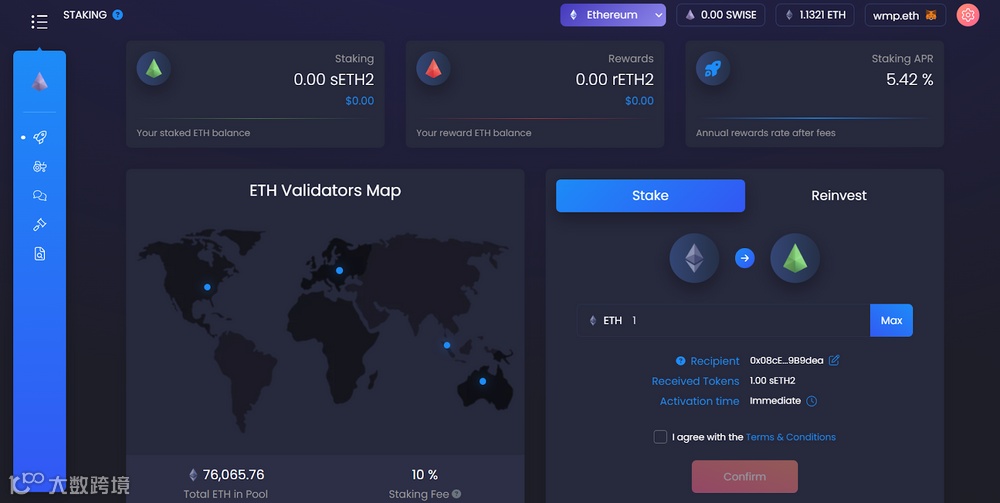Click the Immediate activation time text
Screen dimensions: 1000x503
click(x=775, y=401)
